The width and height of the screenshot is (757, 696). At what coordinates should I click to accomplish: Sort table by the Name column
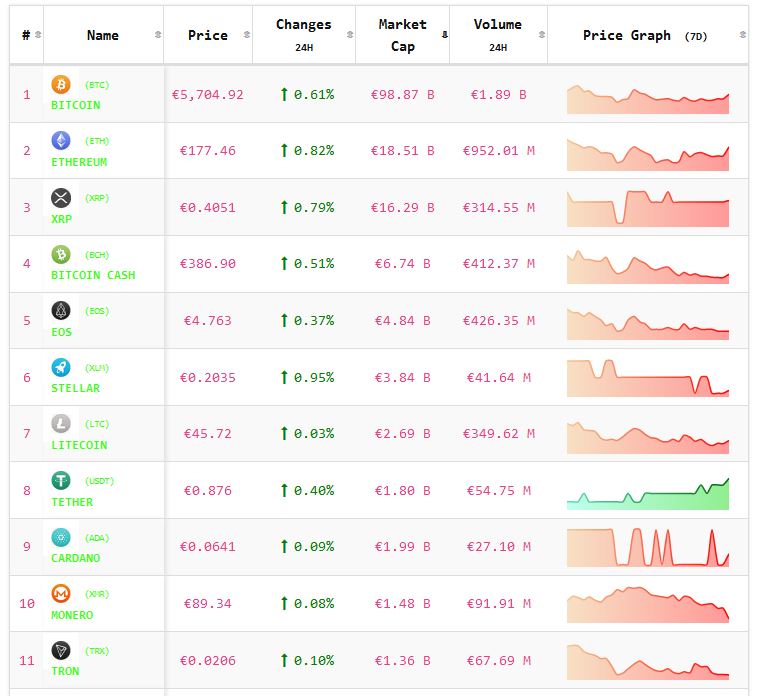point(158,35)
